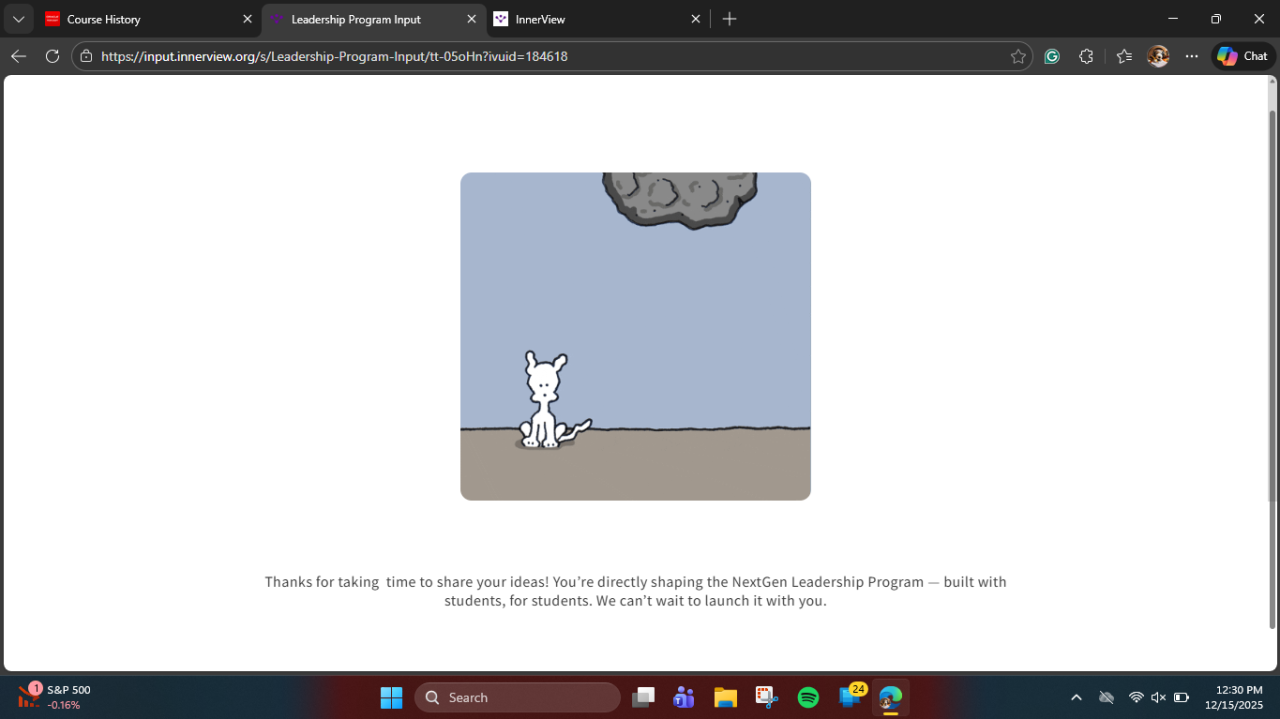The image size is (1280, 719).
Task: Open the taskbar app with 24 badge
Action: coord(851,696)
